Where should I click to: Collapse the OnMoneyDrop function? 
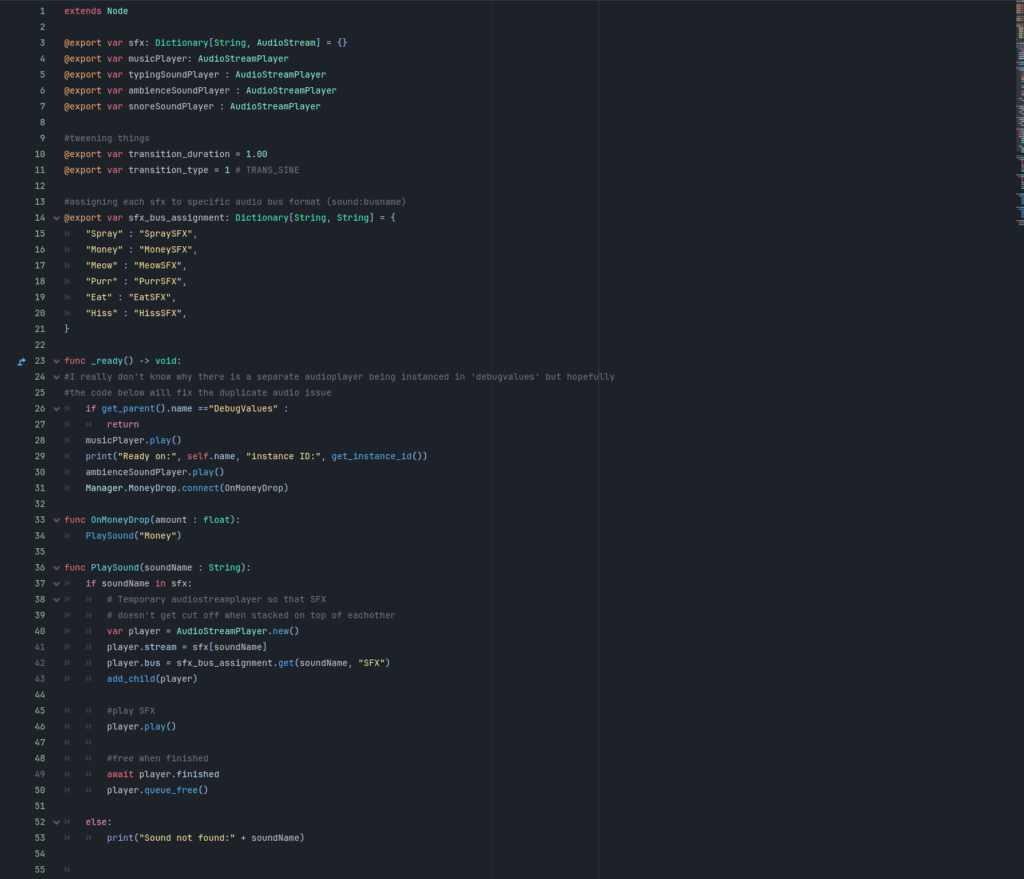(x=55, y=520)
